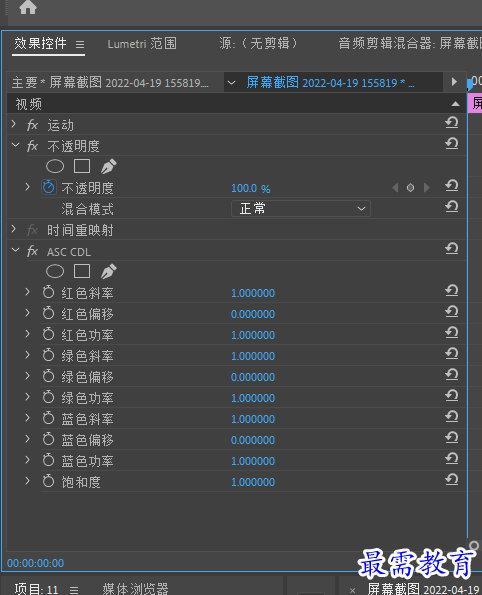Open the clip selector dropdown arrow
Viewport: 482px width, 595px height.
[x=232, y=82]
